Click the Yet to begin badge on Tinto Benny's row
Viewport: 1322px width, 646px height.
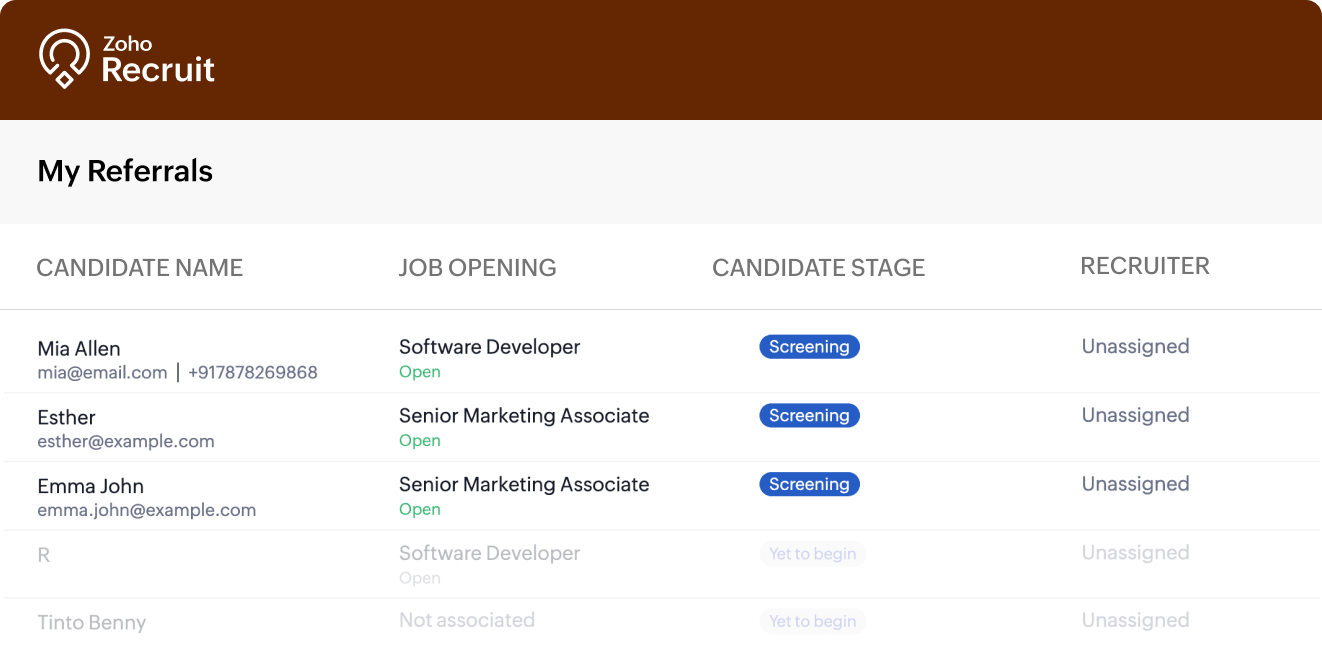(812, 621)
